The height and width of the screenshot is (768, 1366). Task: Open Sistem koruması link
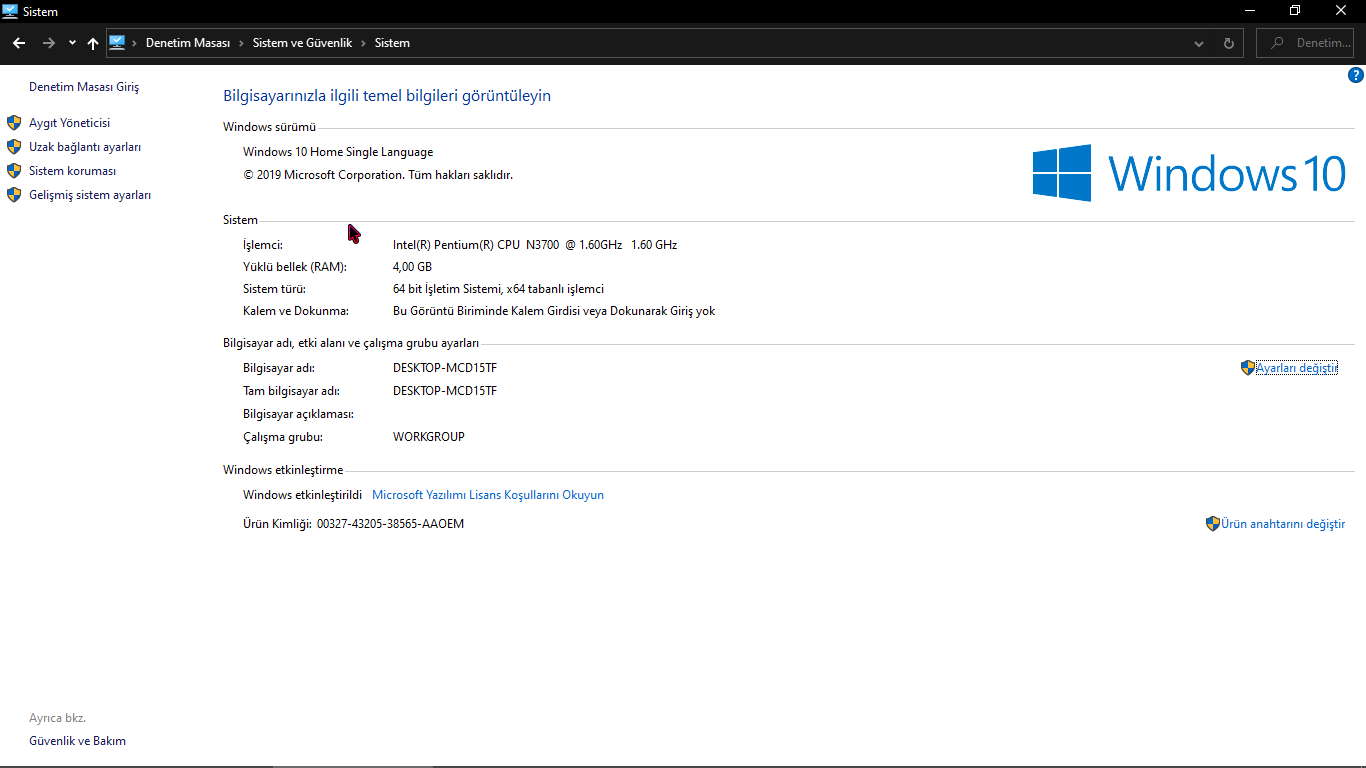pyautogui.click(x=72, y=171)
